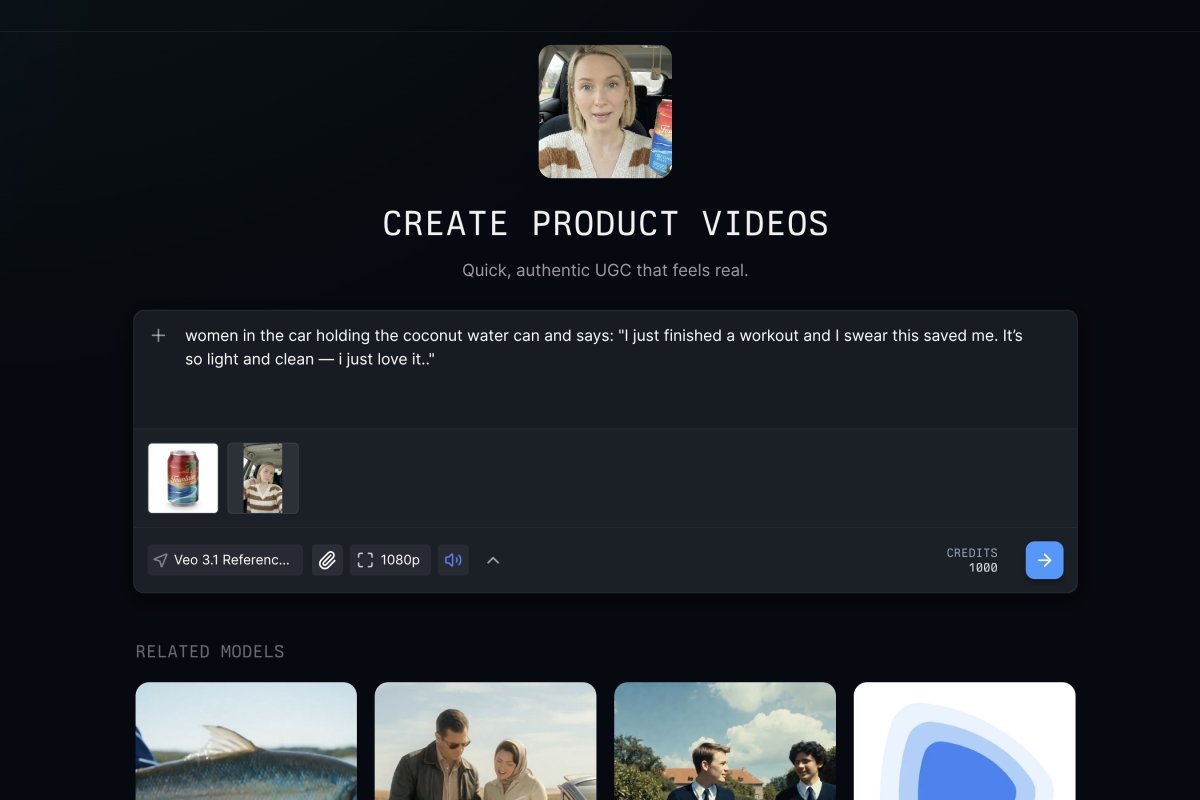Screen dimensions: 1200x800
Task: Open the Veo 3.1 Reference model dropdown
Action: tap(225, 560)
